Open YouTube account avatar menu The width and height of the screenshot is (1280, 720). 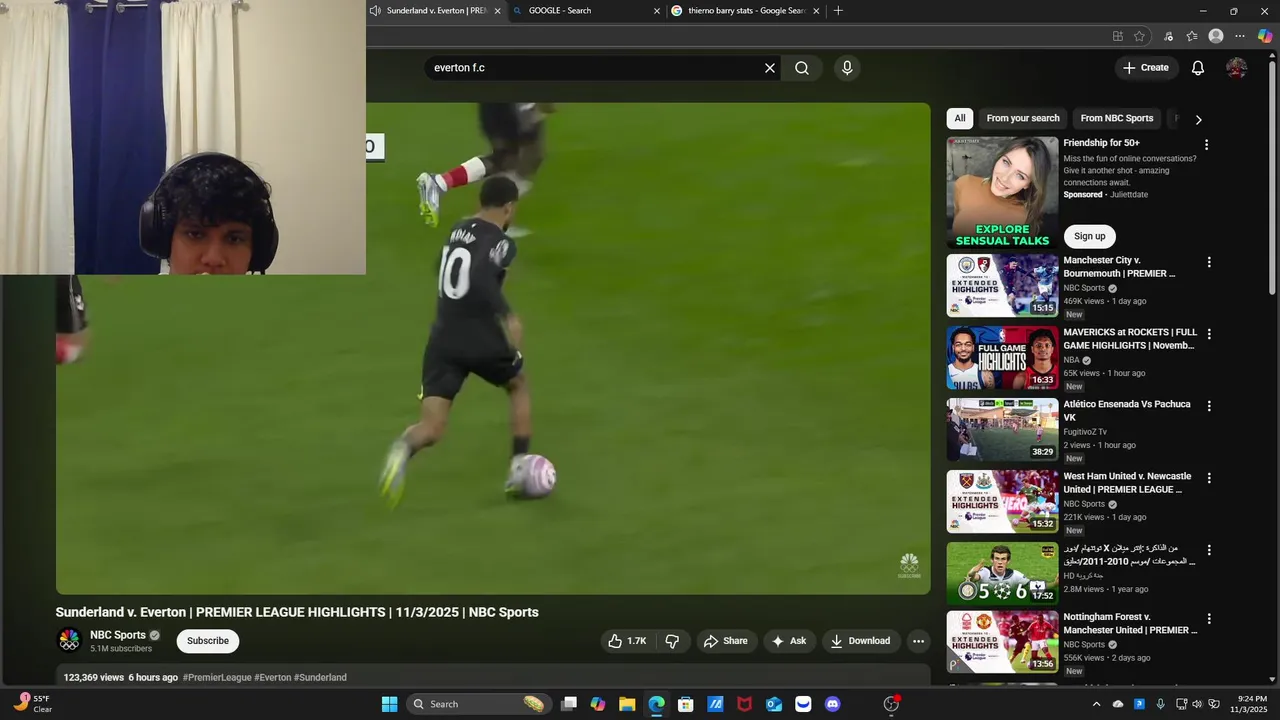coord(1237,68)
